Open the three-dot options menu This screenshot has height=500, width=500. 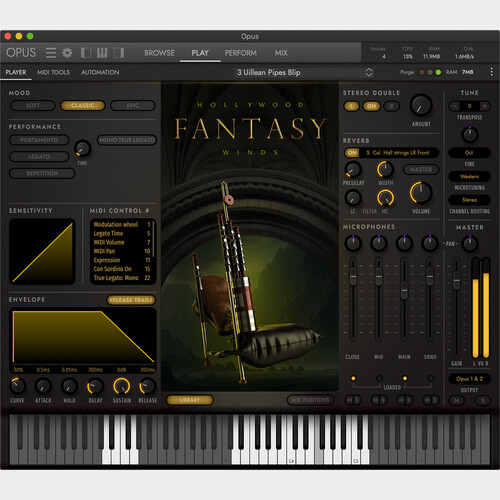click(491, 72)
